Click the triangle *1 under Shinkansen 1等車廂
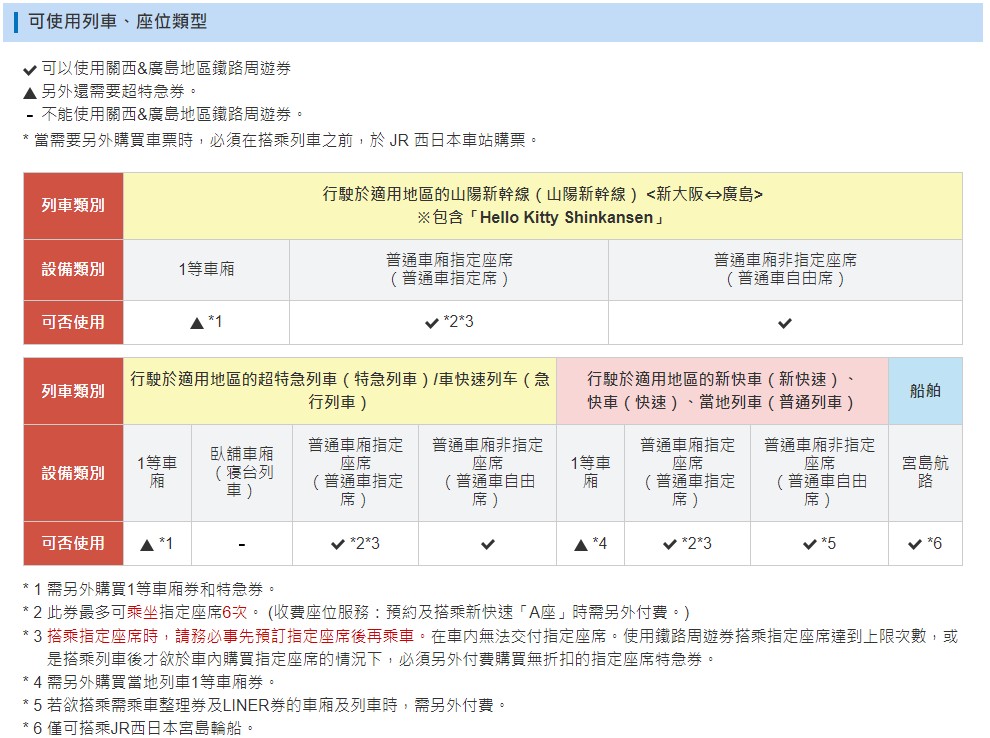The height and width of the screenshot is (738, 990). [206, 323]
